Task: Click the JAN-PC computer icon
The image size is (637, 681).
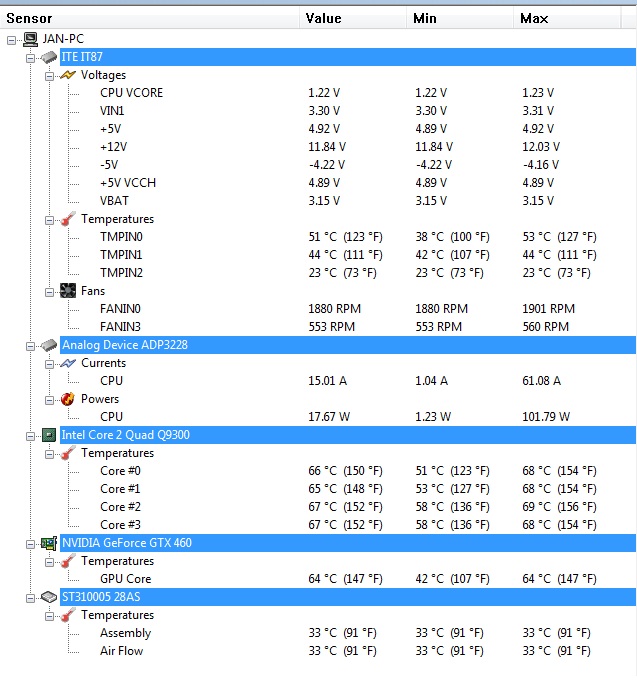Action: click(30, 39)
